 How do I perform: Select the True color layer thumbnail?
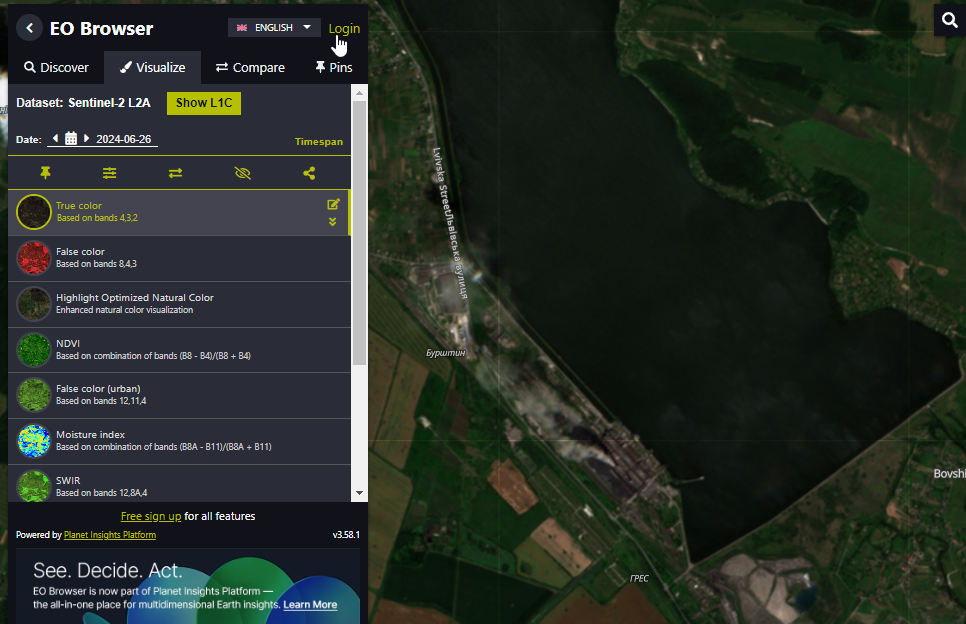click(x=34, y=212)
